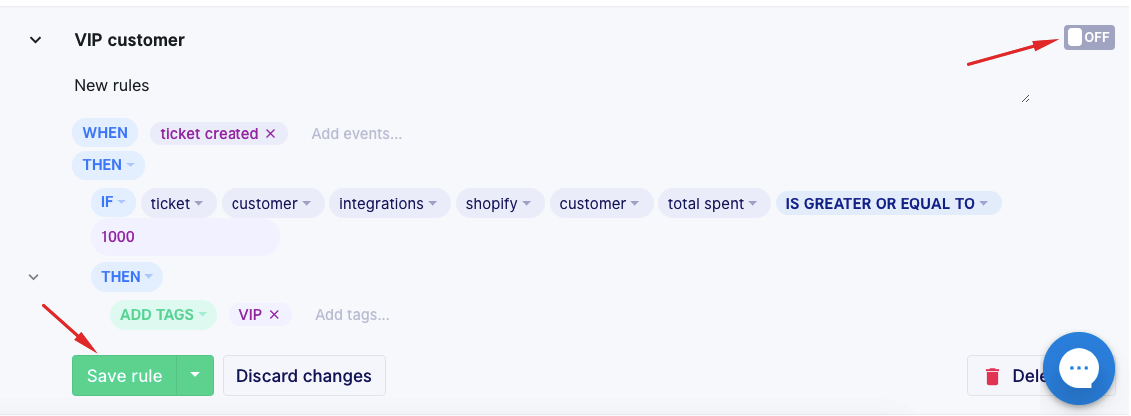The width and height of the screenshot is (1131, 416).
Task: Collapse the VIP customer rule
Action: (36, 40)
